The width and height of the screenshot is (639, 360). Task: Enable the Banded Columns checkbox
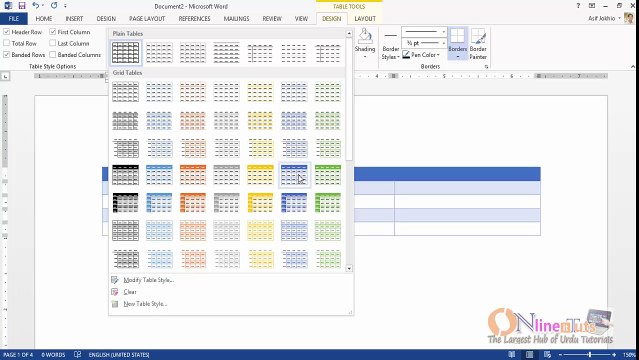(x=53, y=55)
